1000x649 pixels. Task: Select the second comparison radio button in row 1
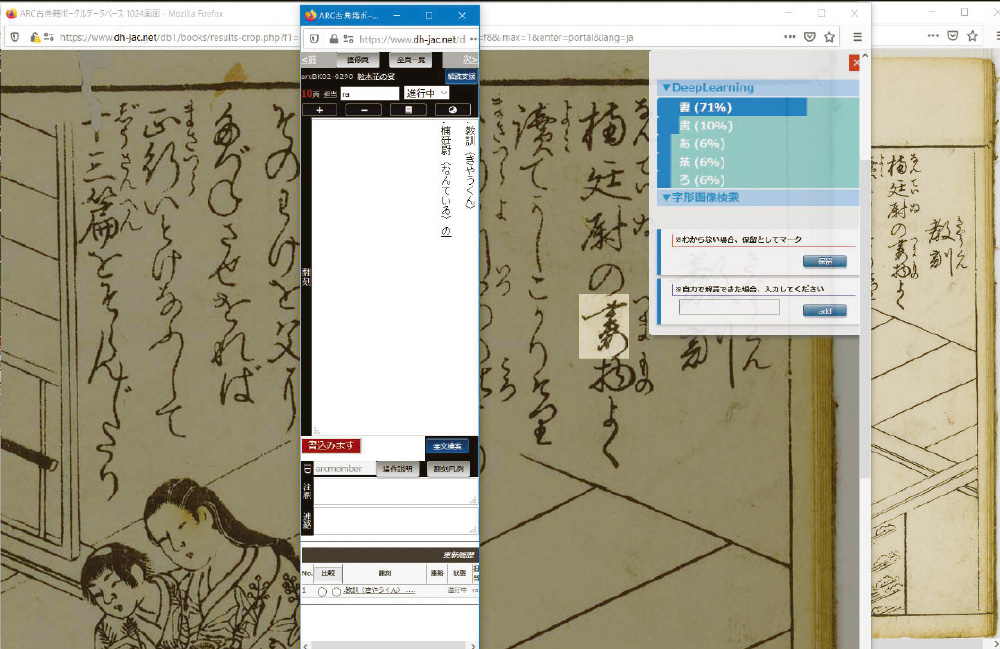[x=336, y=592]
